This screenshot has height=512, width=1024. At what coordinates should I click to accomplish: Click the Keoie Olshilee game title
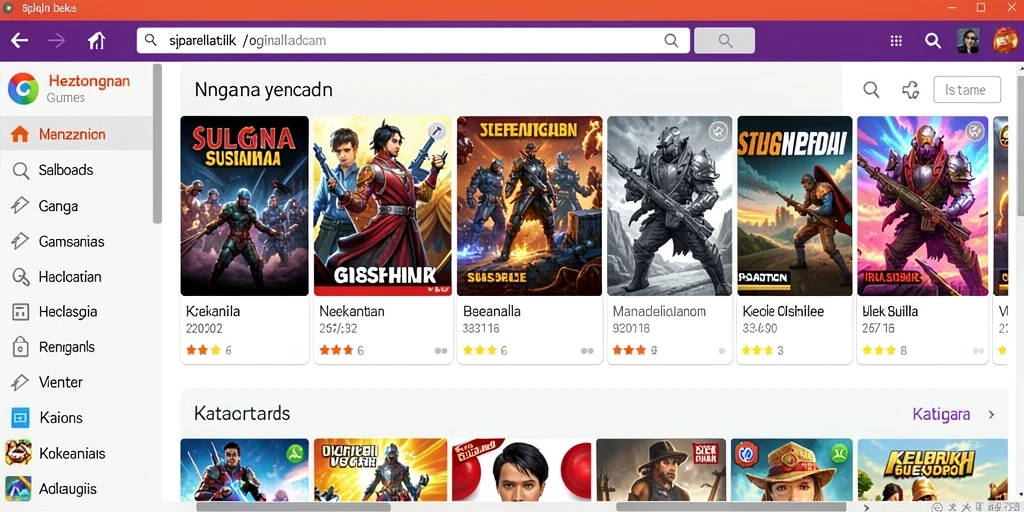[x=784, y=312]
